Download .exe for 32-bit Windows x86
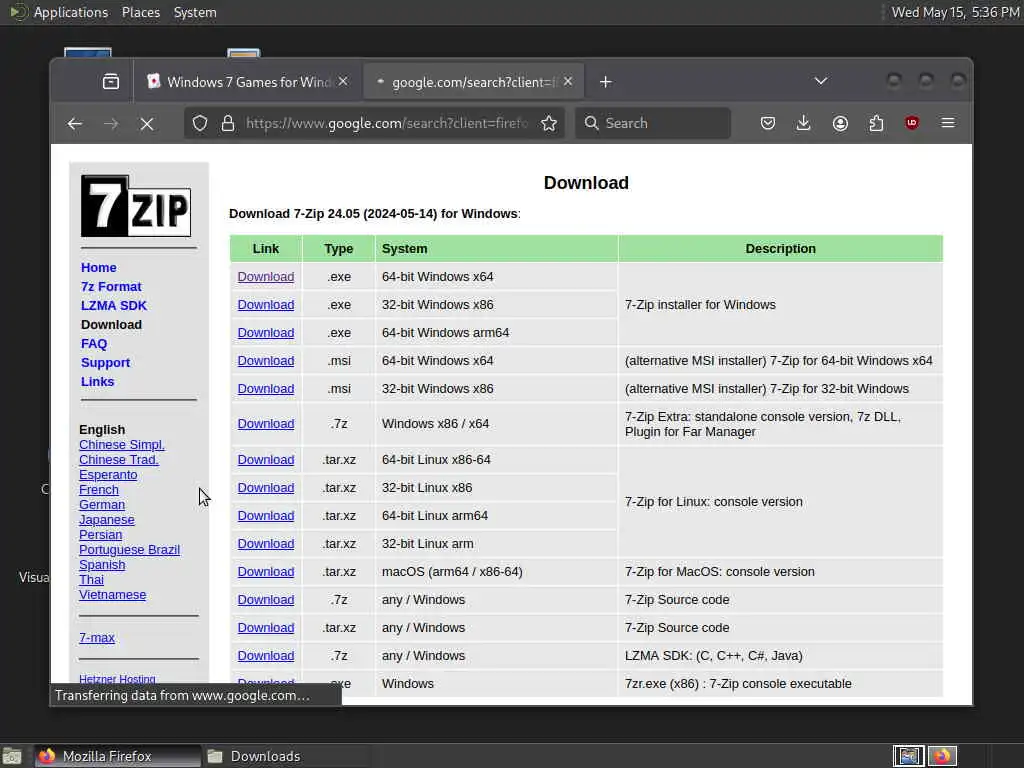 (x=266, y=305)
